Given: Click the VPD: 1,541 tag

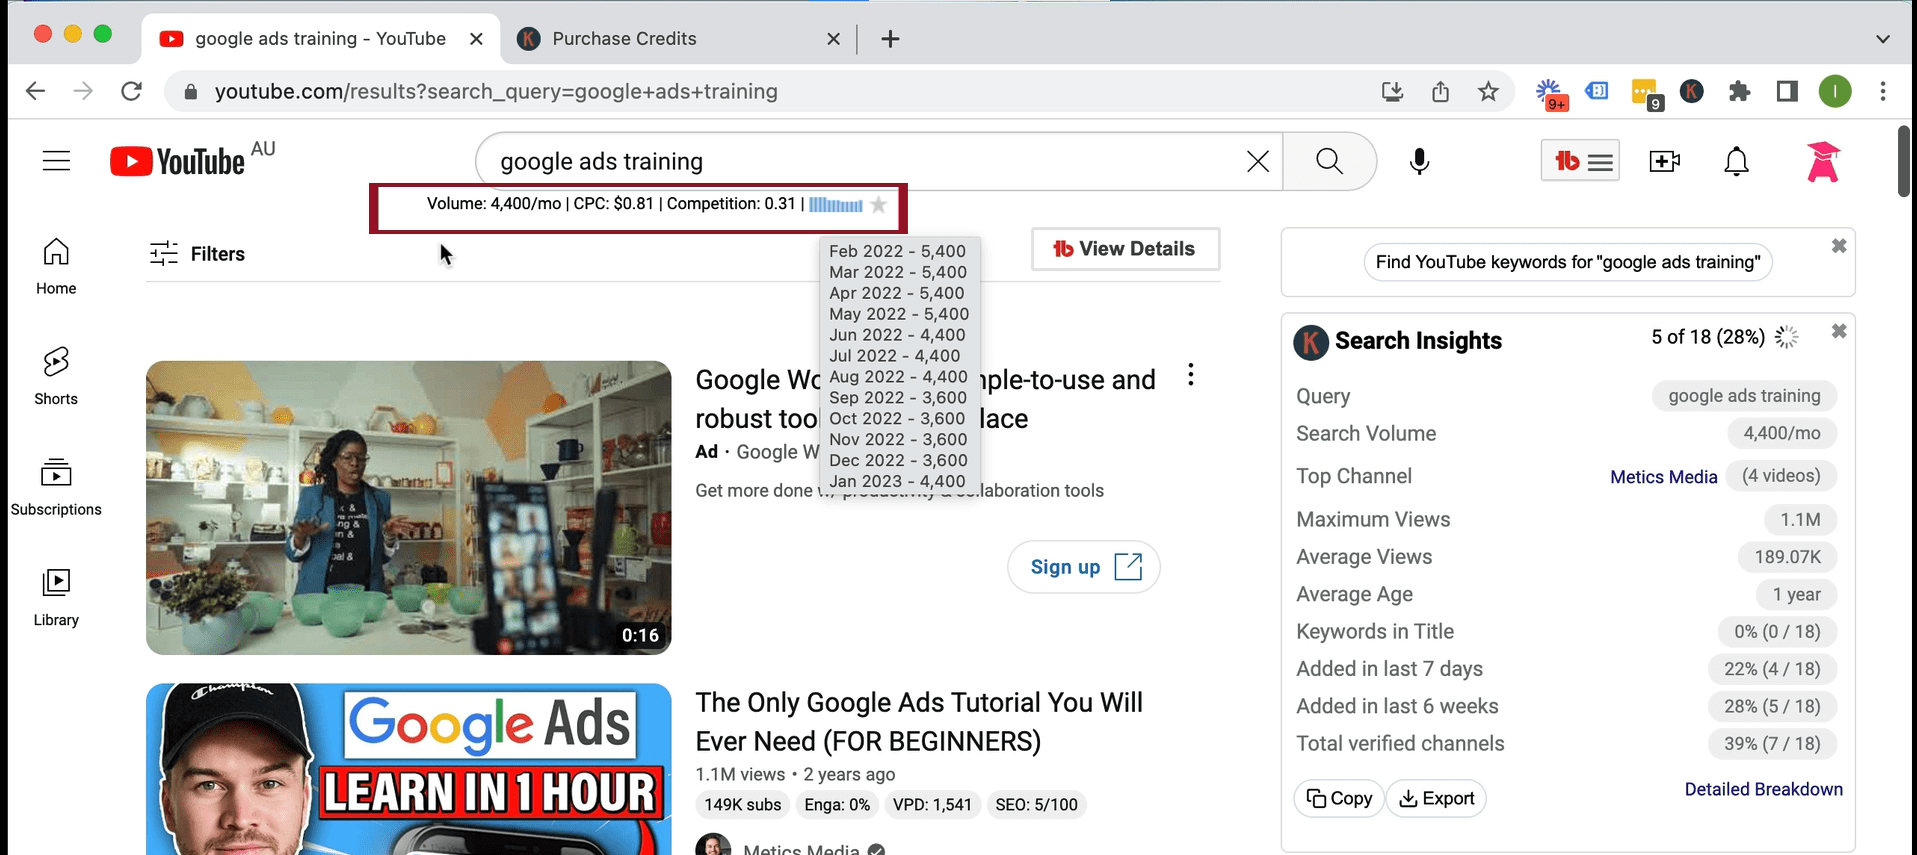Looking at the screenshot, I should 932,805.
